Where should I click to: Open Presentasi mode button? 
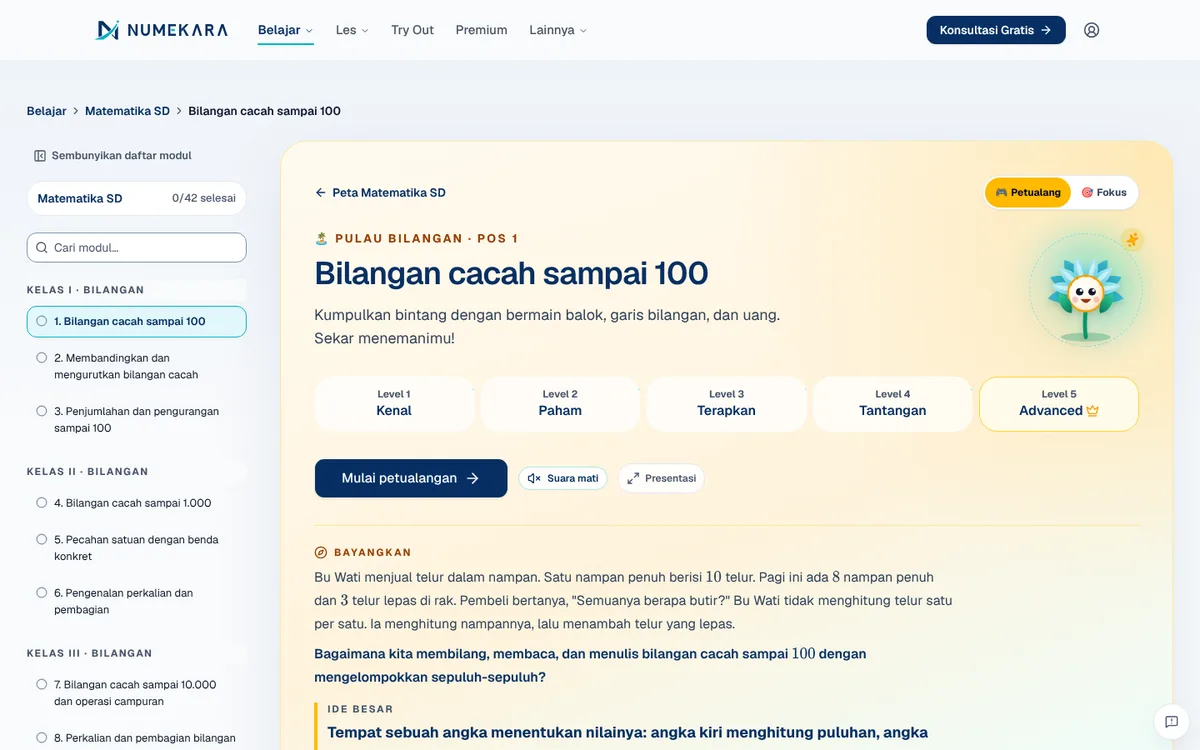tap(661, 479)
